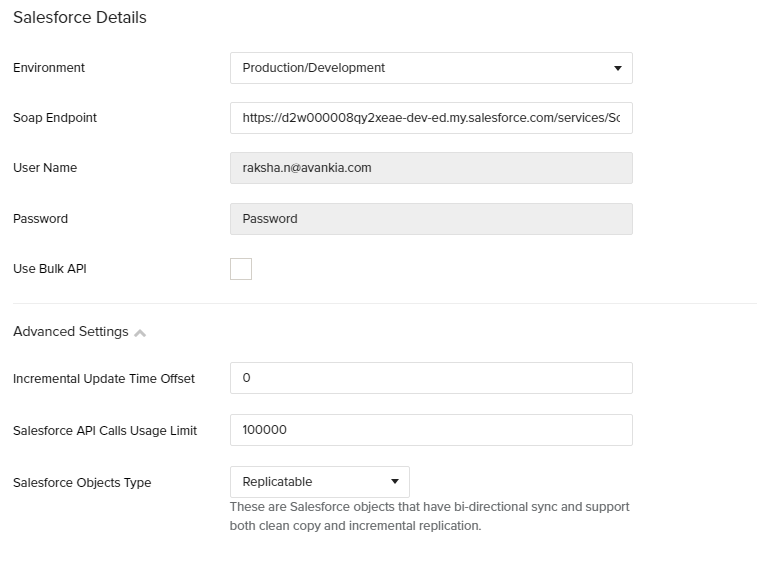Click the Incremental Update Time Offset field

point(430,378)
